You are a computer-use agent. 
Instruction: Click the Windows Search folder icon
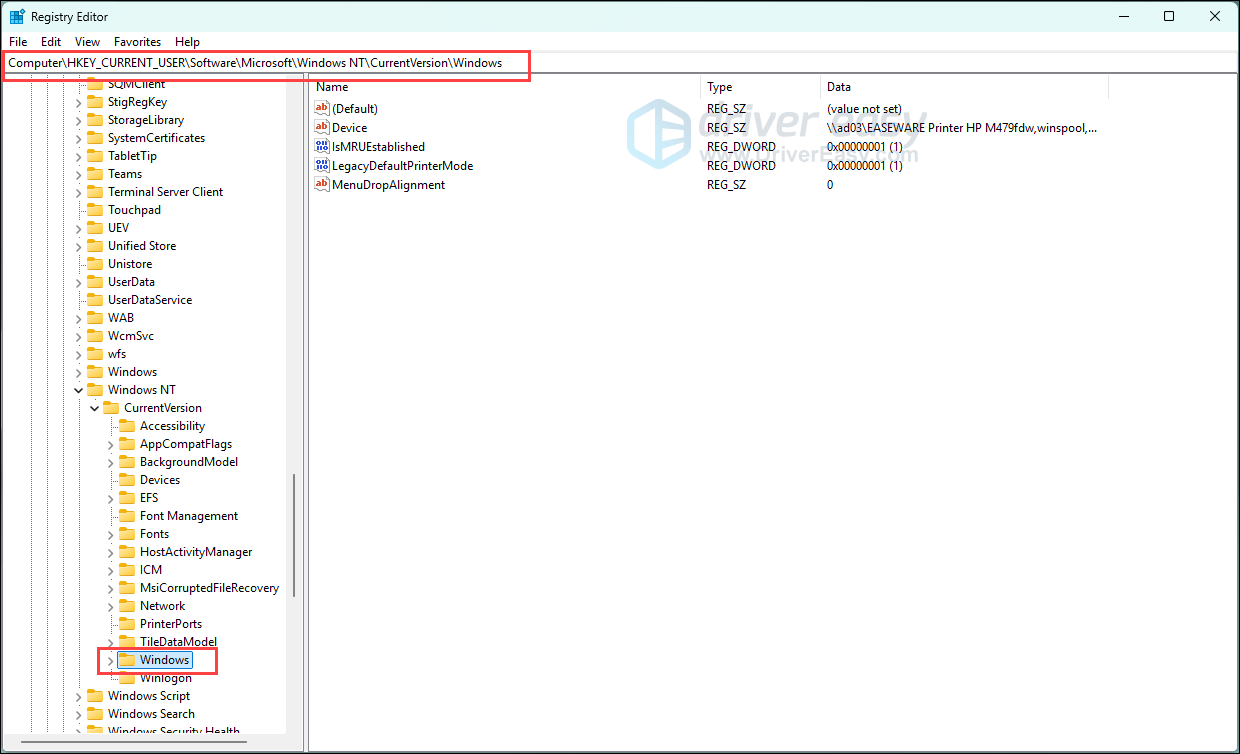tap(95, 714)
